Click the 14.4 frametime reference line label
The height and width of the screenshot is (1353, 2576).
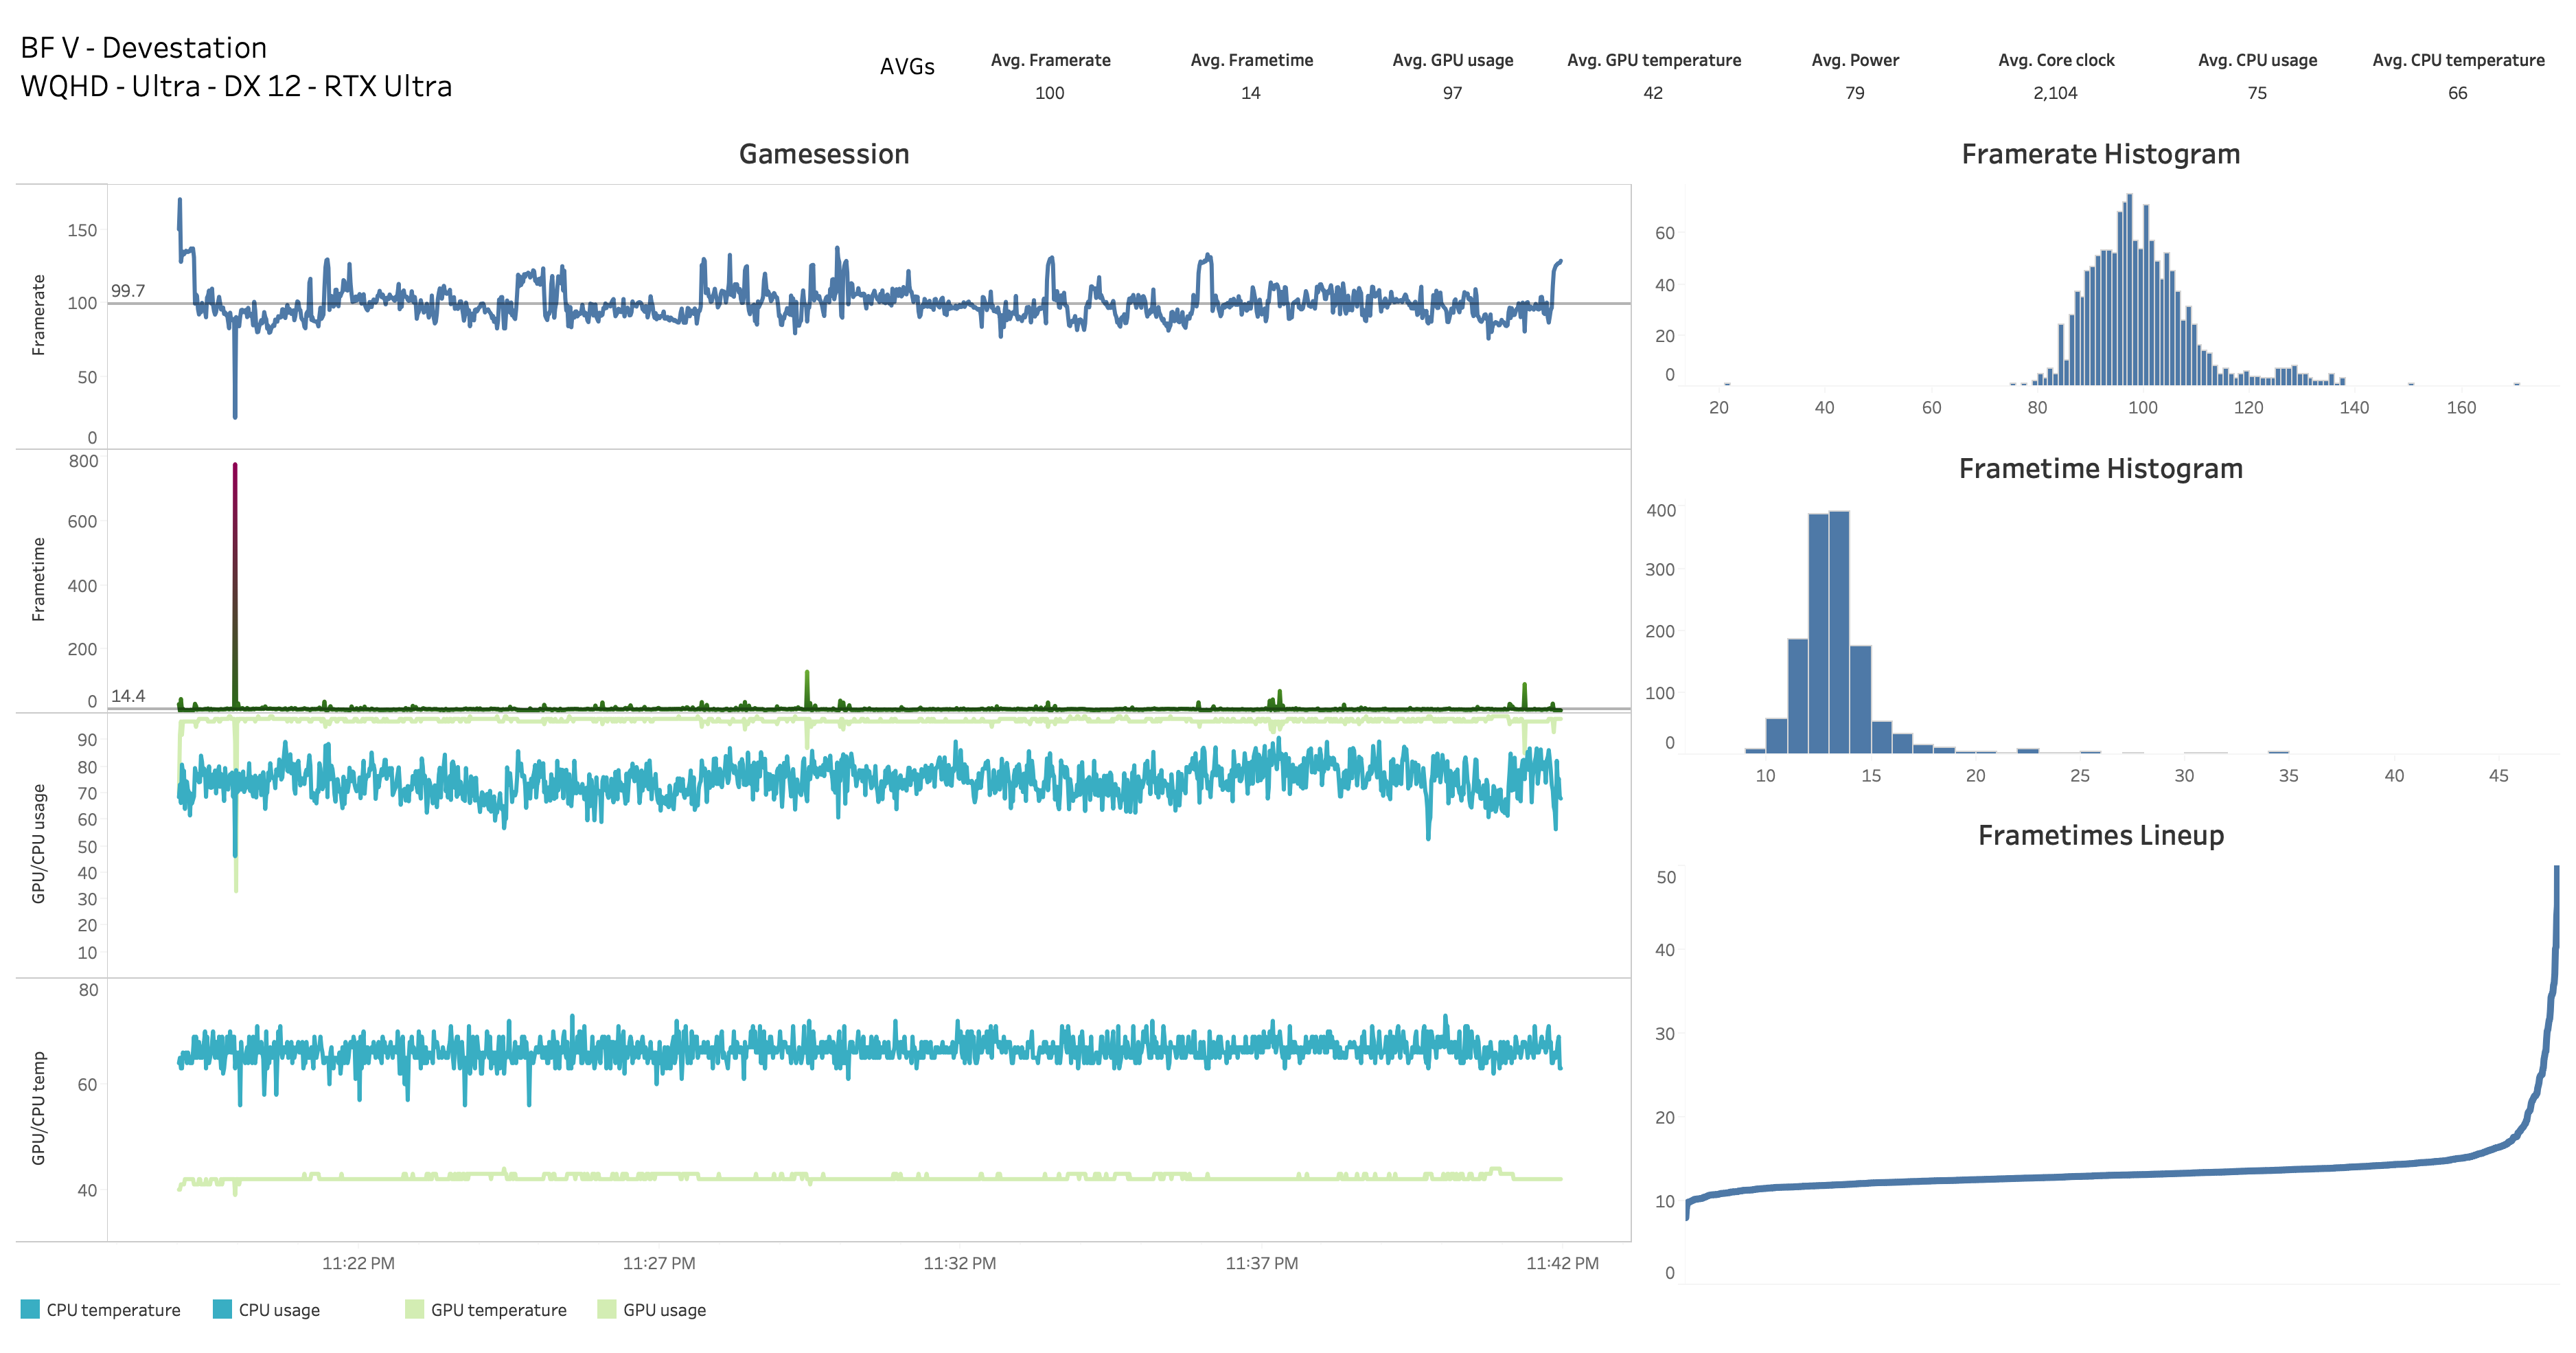pyautogui.click(x=128, y=696)
